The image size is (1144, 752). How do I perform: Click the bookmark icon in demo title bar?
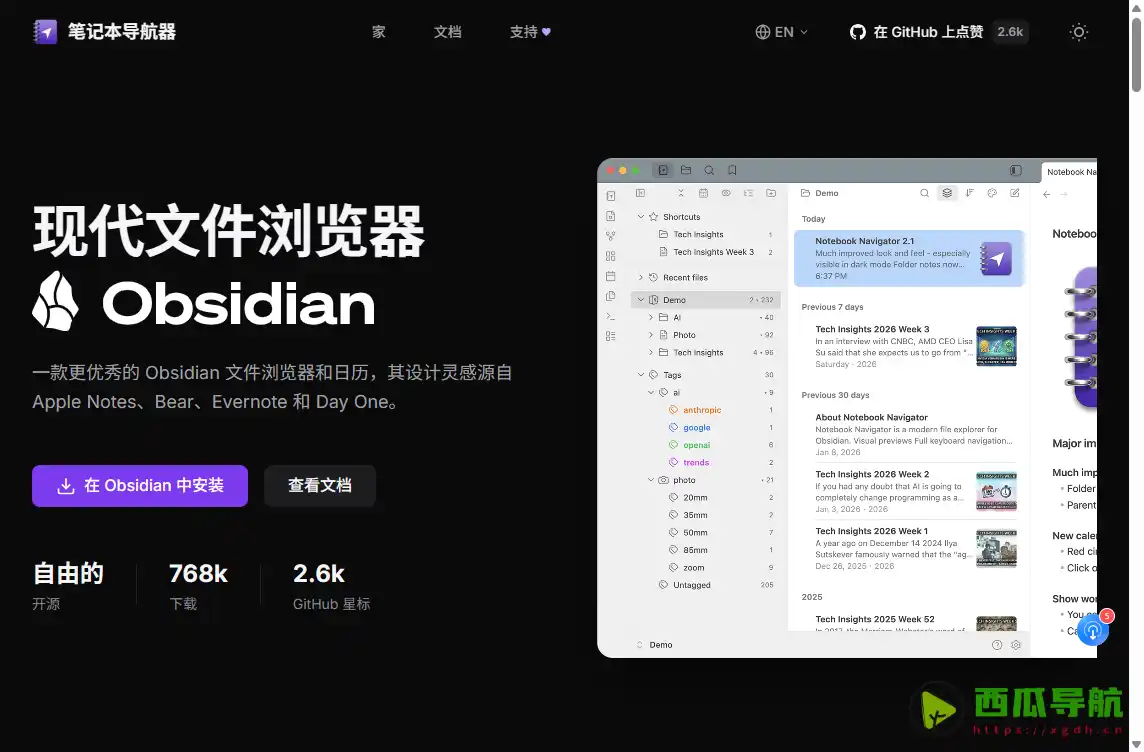732,170
